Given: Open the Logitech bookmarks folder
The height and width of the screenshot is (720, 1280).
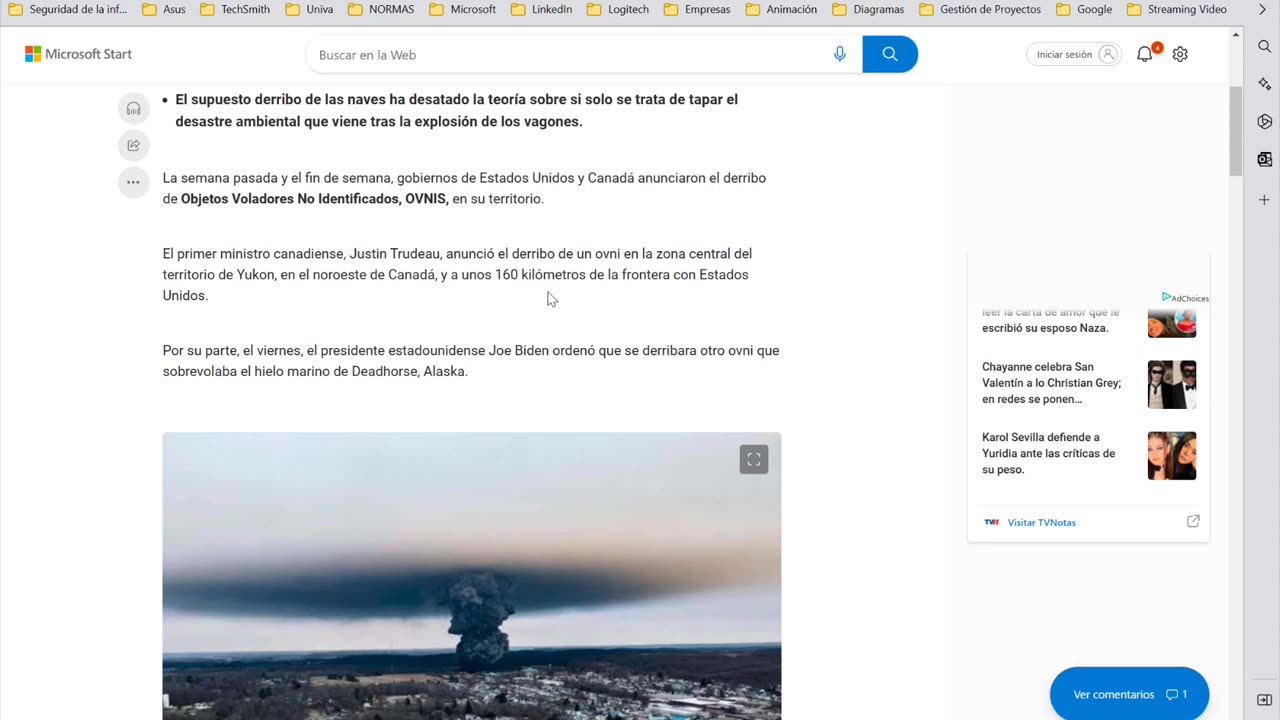Looking at the screenshot, I should pos(618,9).
